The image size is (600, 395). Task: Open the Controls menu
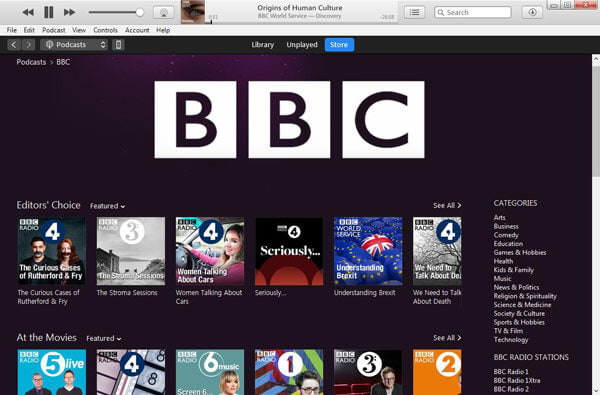click(x=105, y=30)
